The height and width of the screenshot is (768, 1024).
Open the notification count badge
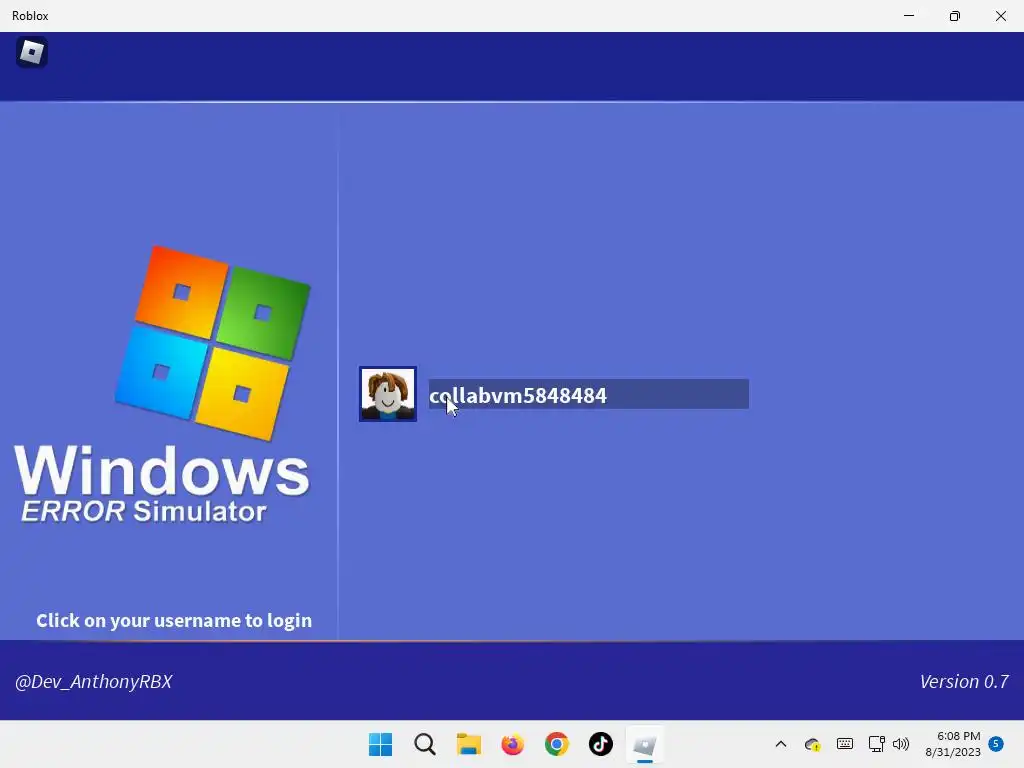[996, 743]
